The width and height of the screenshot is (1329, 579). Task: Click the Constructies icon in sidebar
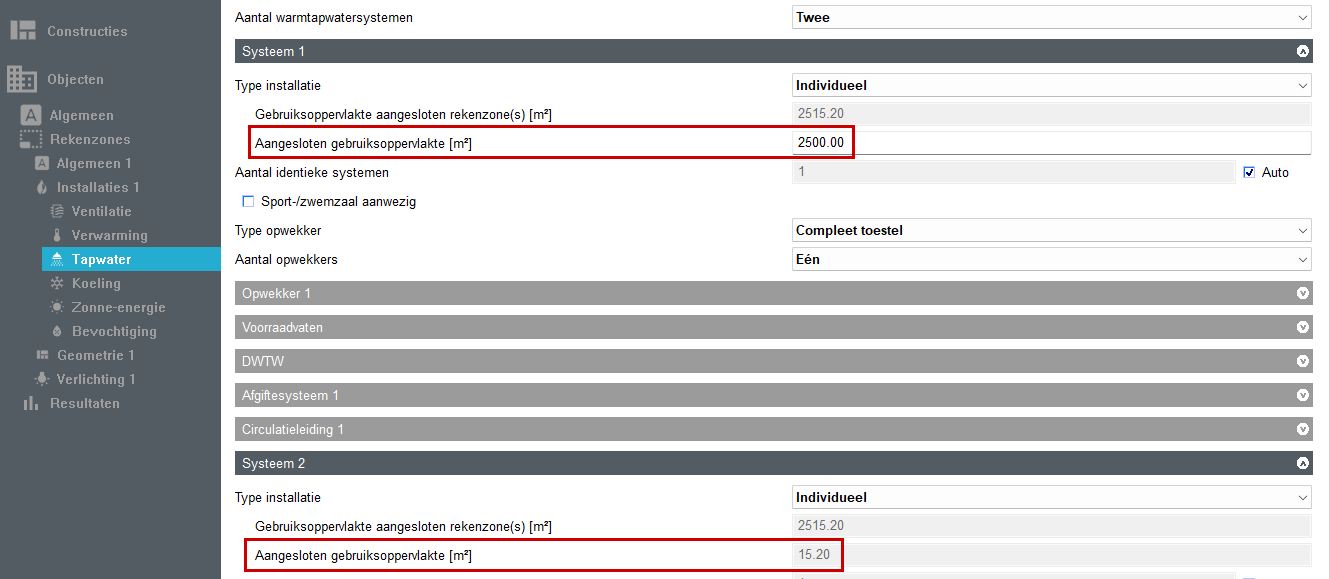click(x=23, y=31)
